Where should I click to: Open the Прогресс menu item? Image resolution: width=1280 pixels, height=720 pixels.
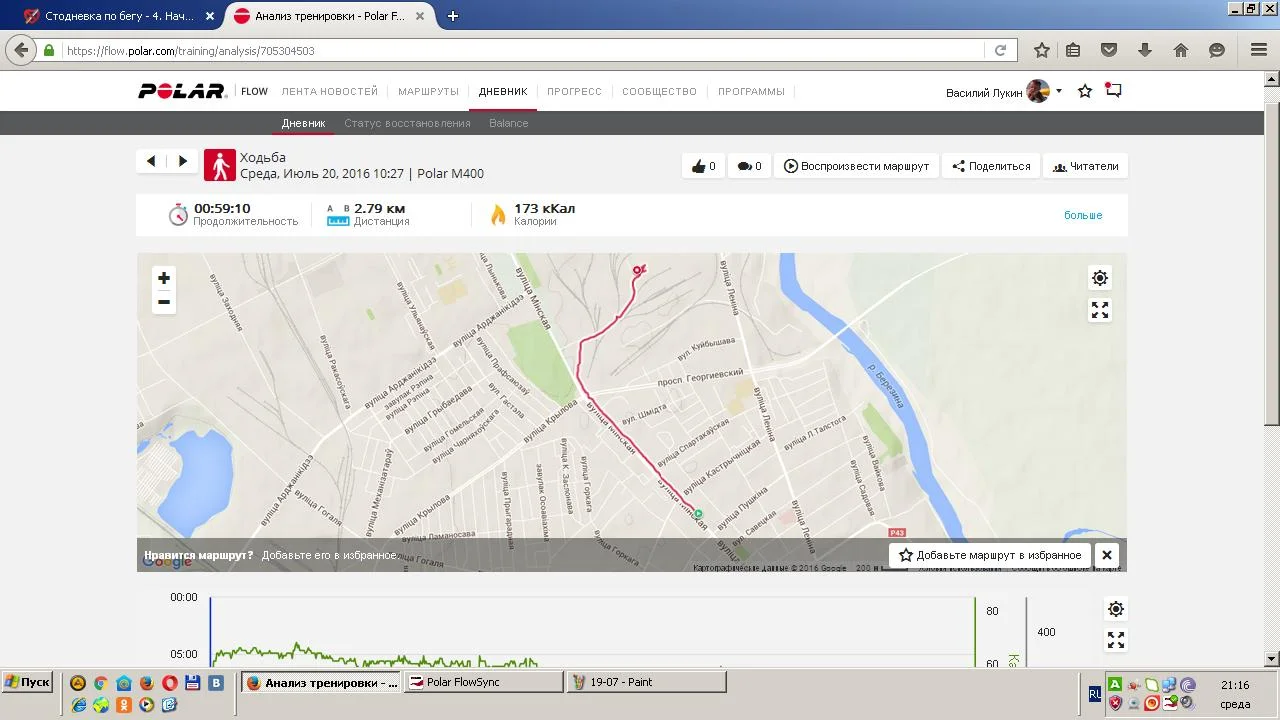click(575, 91)
